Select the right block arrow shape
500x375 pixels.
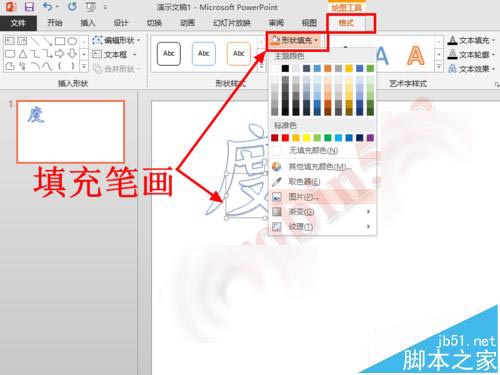pyautogui.click(x=60, y=53)
